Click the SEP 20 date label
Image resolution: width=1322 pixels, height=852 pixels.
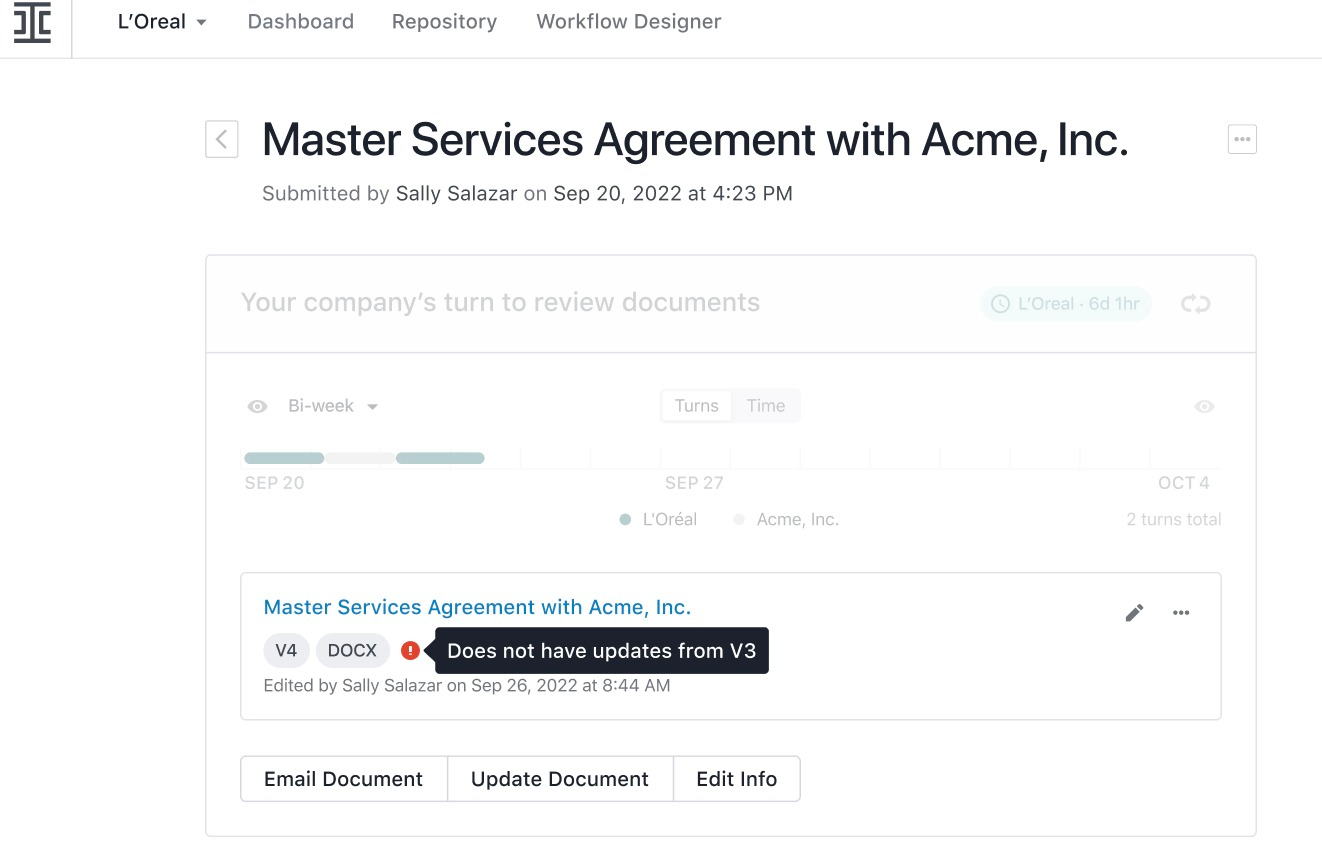click(274, 483)
